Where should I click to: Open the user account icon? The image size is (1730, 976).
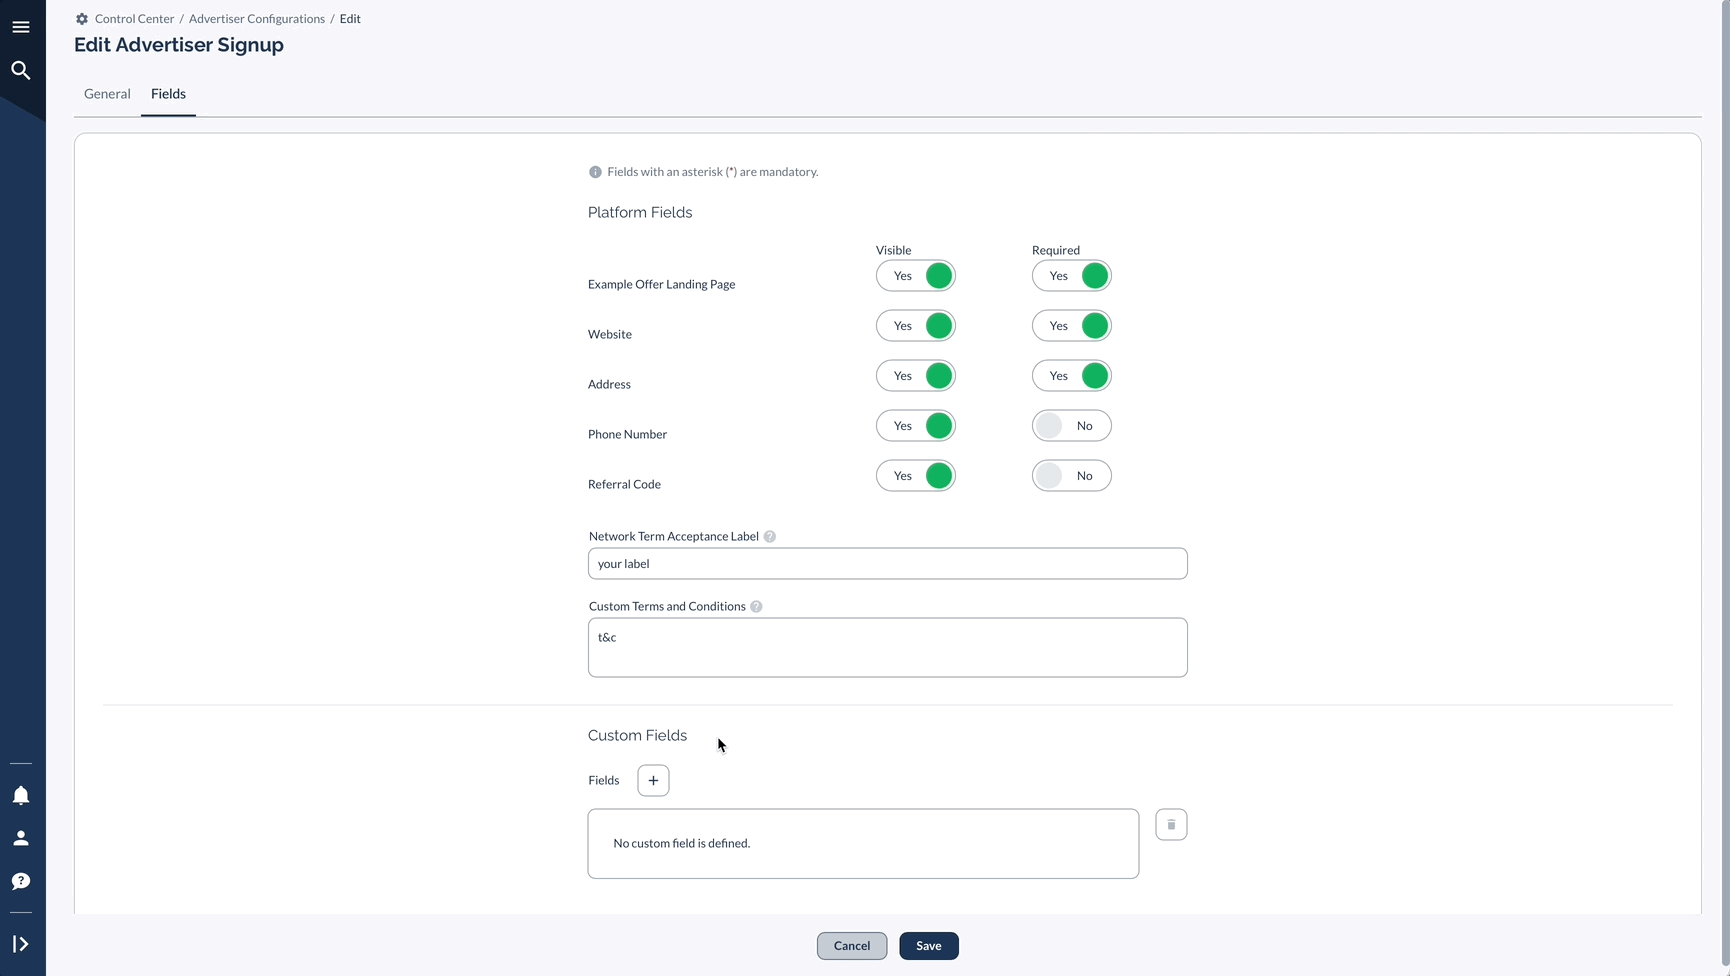point(21,838)
